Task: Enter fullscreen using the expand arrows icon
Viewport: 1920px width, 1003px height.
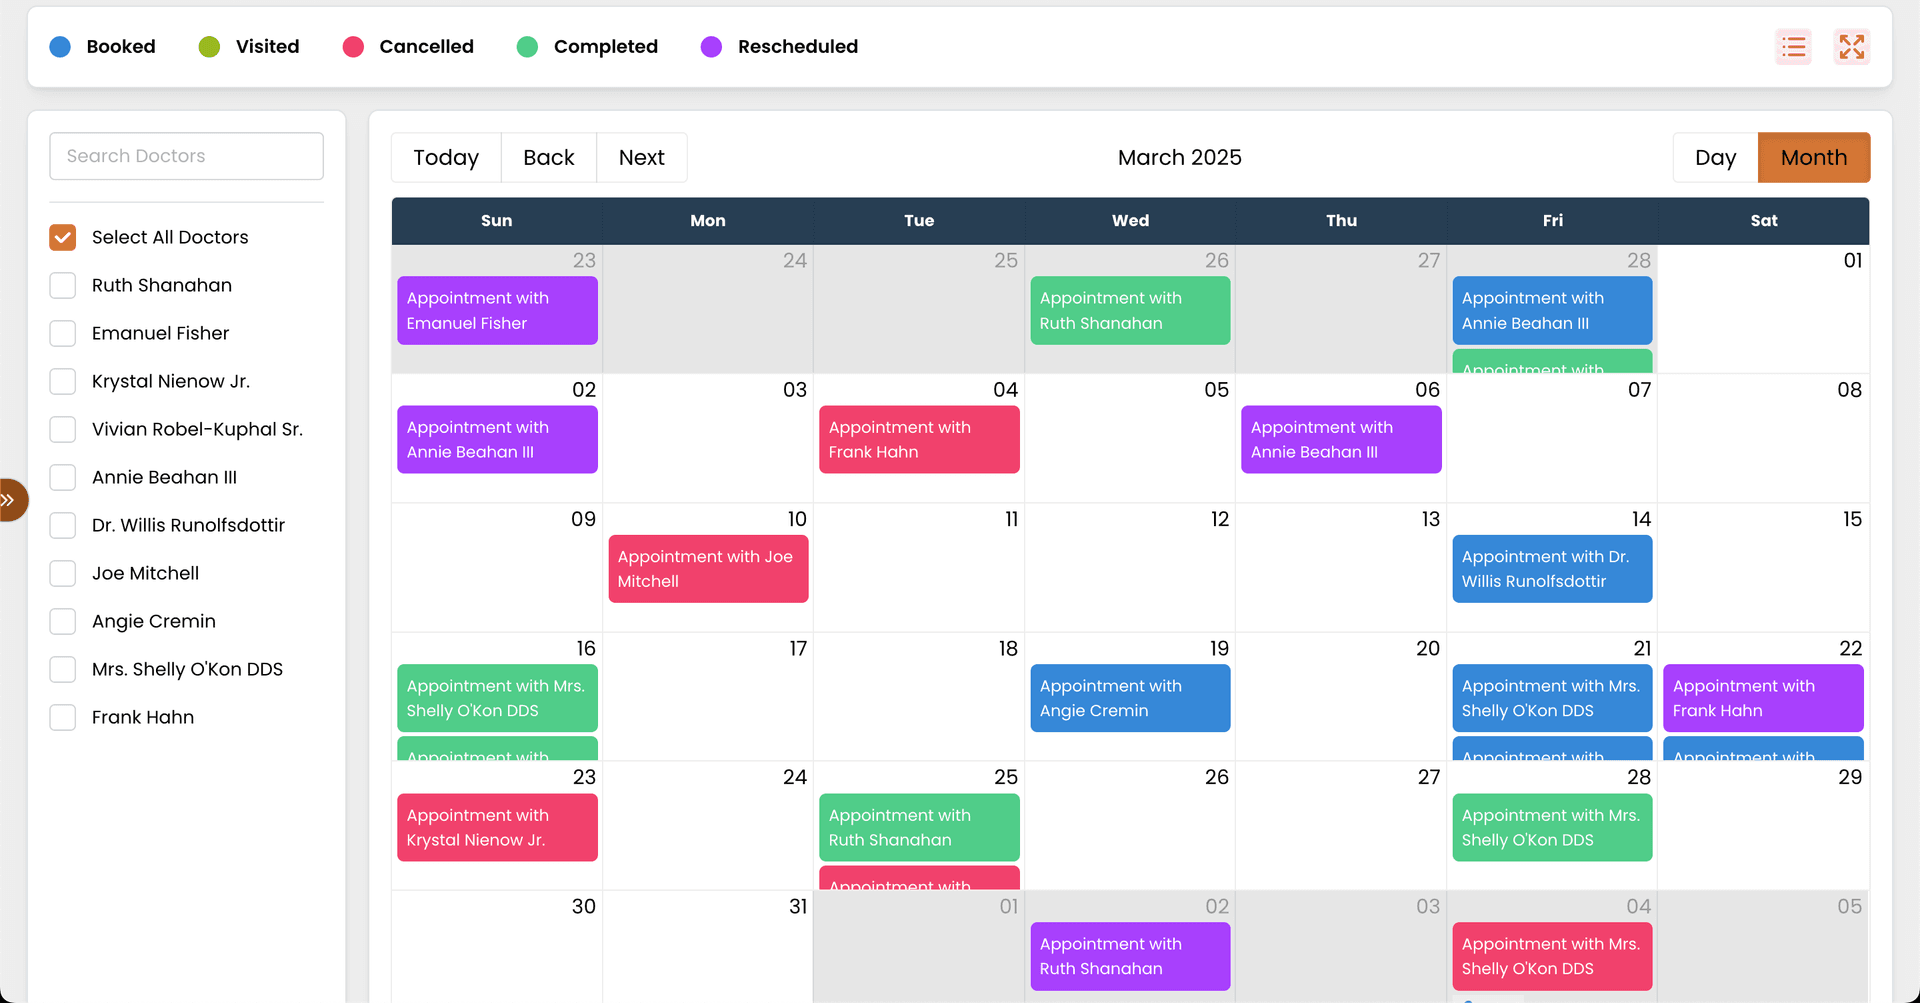Action: coord(1852,47)
